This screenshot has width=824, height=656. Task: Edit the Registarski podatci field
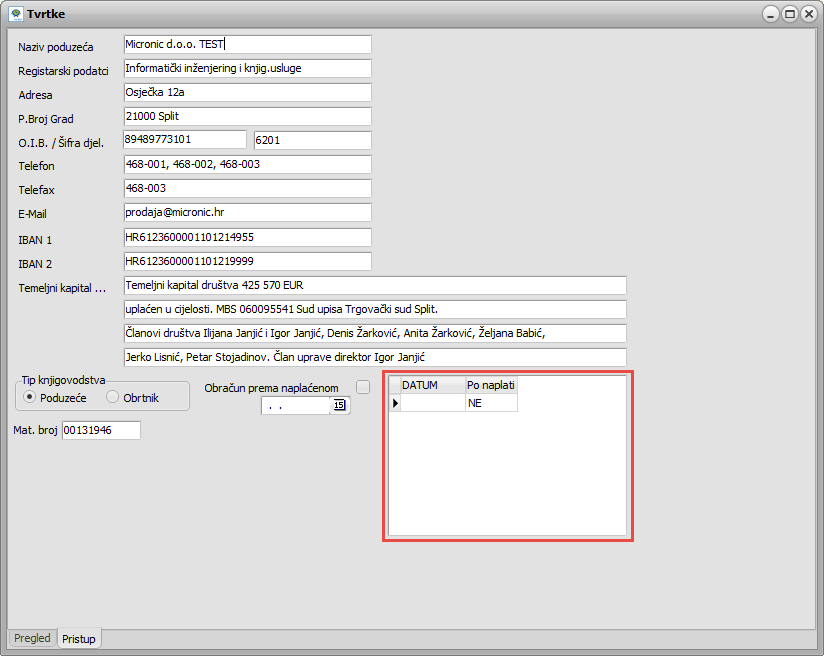(248, 68)
